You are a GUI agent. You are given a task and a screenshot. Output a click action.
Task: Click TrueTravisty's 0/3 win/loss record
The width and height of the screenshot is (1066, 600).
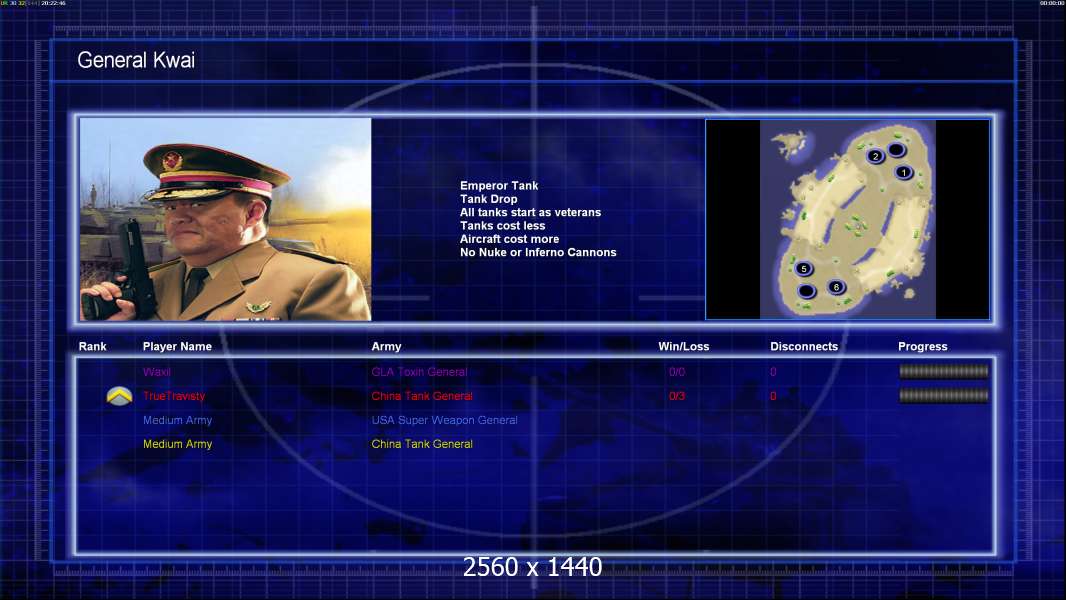point(676,396)
